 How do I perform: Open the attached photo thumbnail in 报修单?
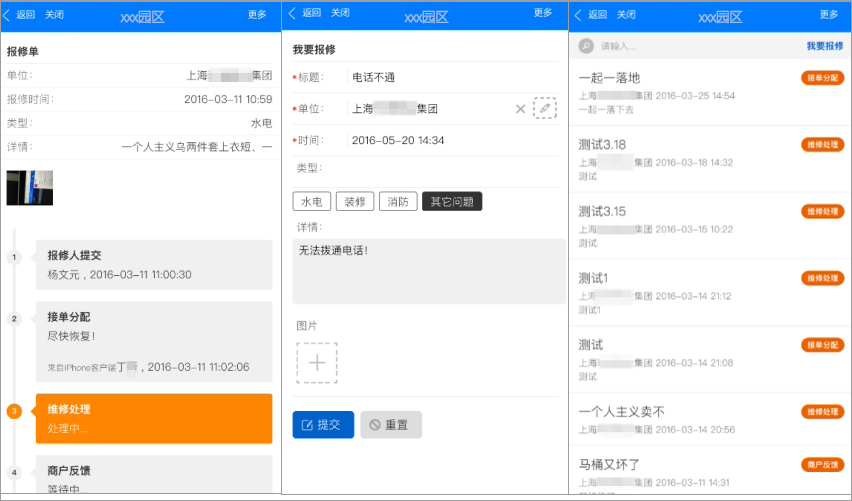click(30, 187)
